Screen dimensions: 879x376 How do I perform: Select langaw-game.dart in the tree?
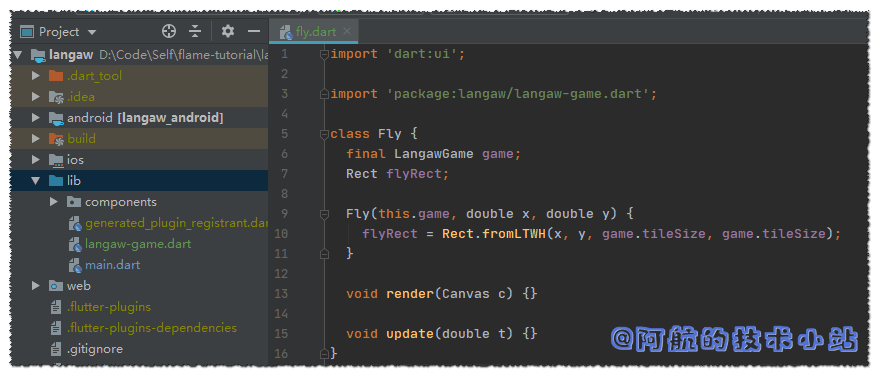click(x=138, y=244)
